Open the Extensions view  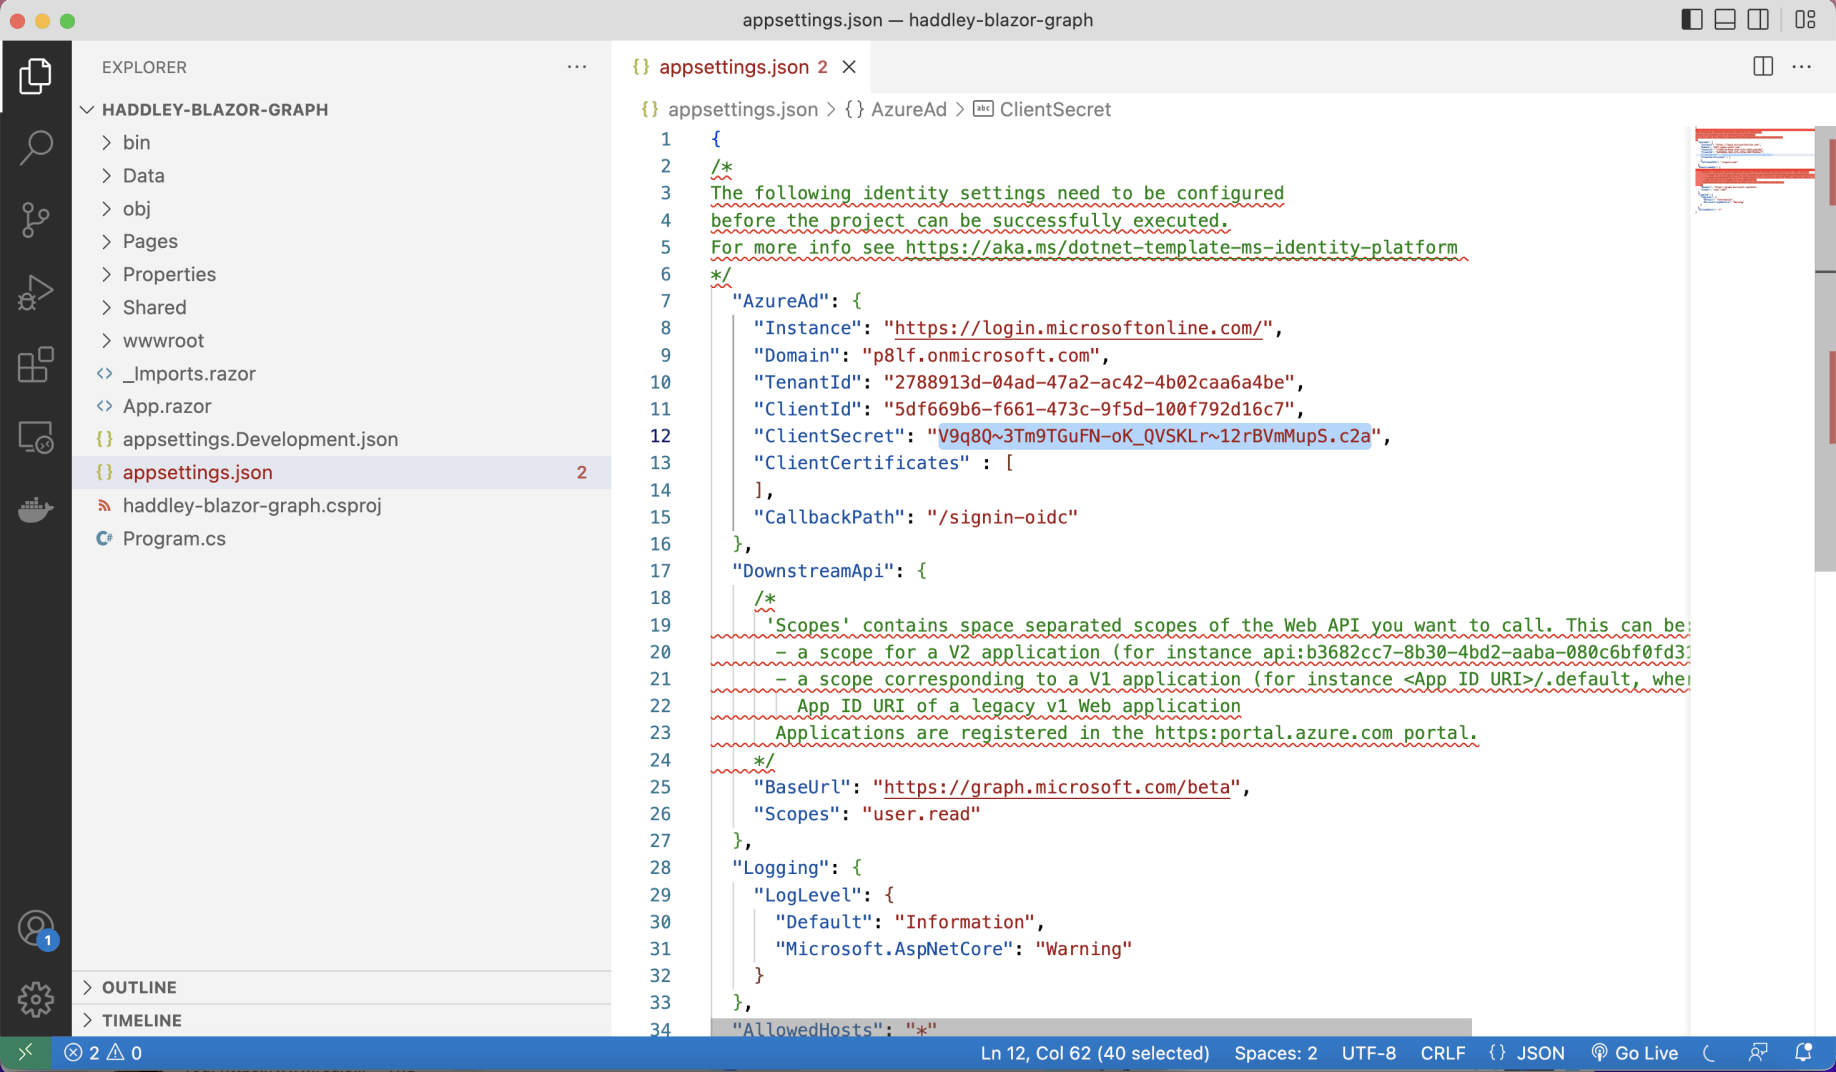[36, 366]
